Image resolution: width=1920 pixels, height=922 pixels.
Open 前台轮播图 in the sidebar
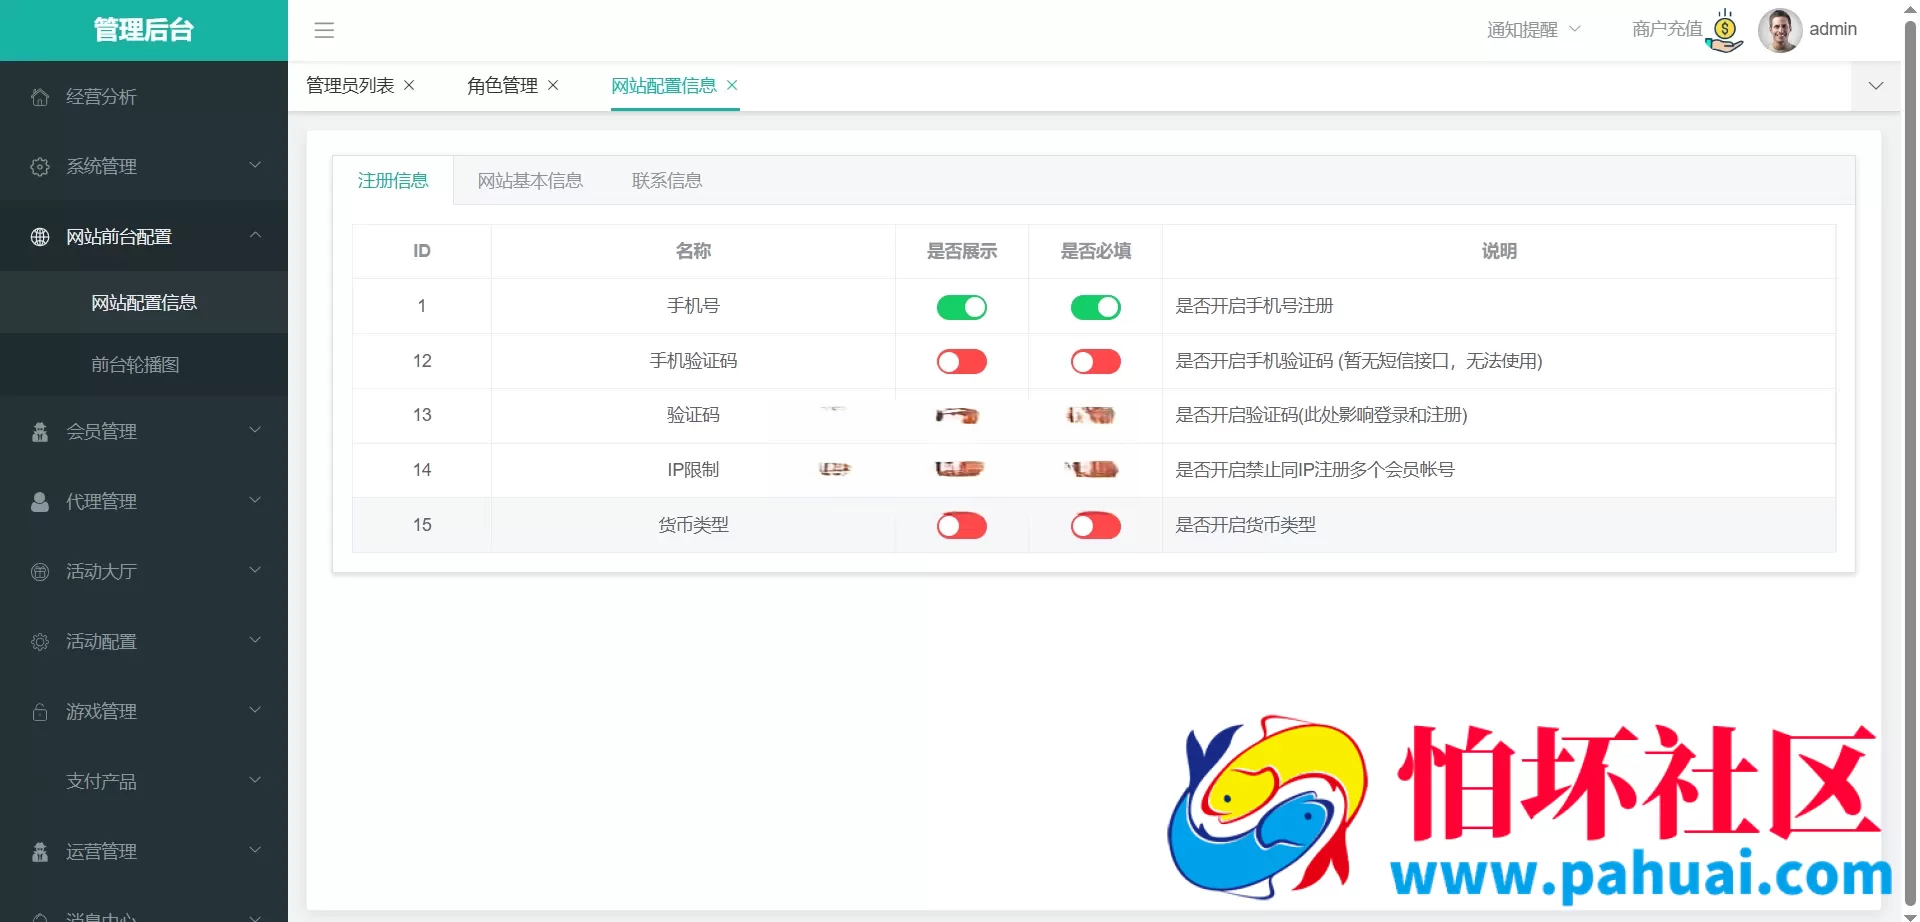pyautogui.click(x=144, y=365)
